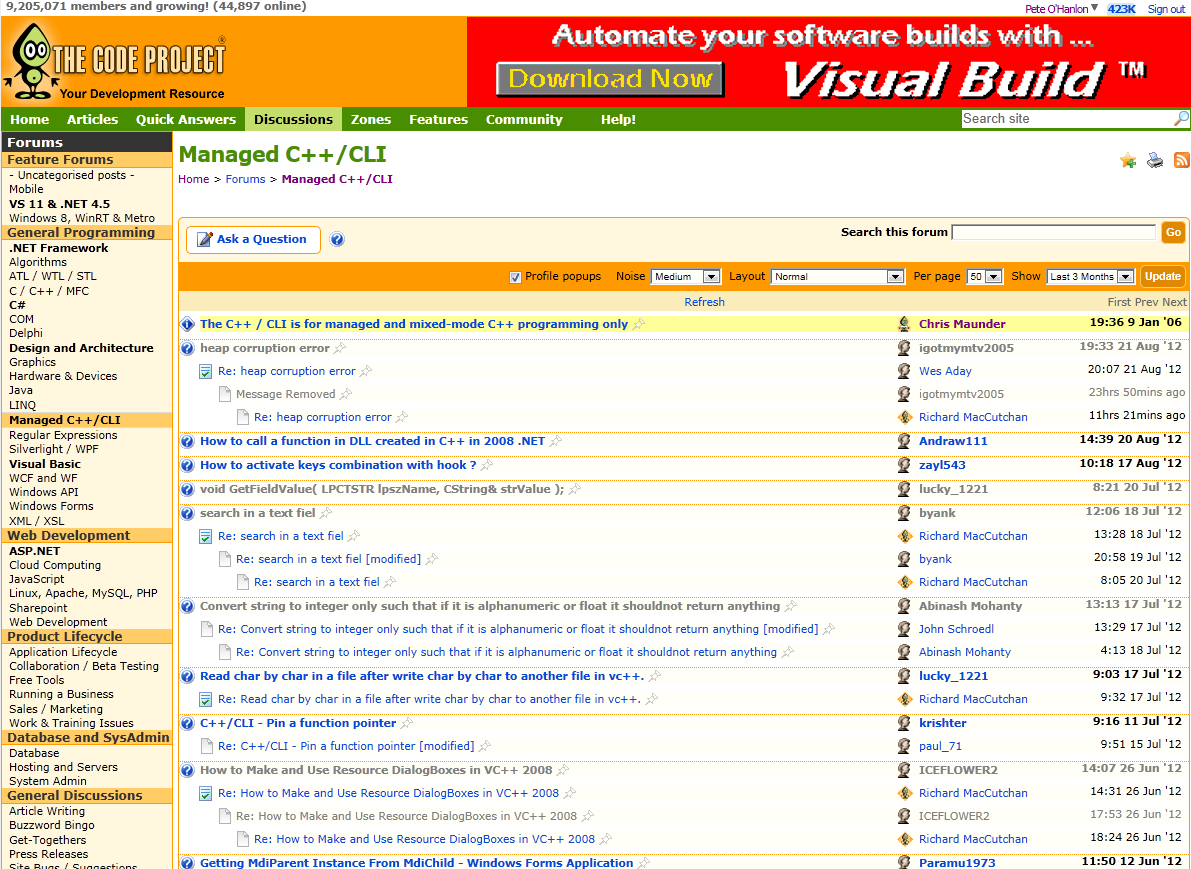Click the Search this forum input field
The height and width of the screenshot is (869, 1191).
(1054, 232)
